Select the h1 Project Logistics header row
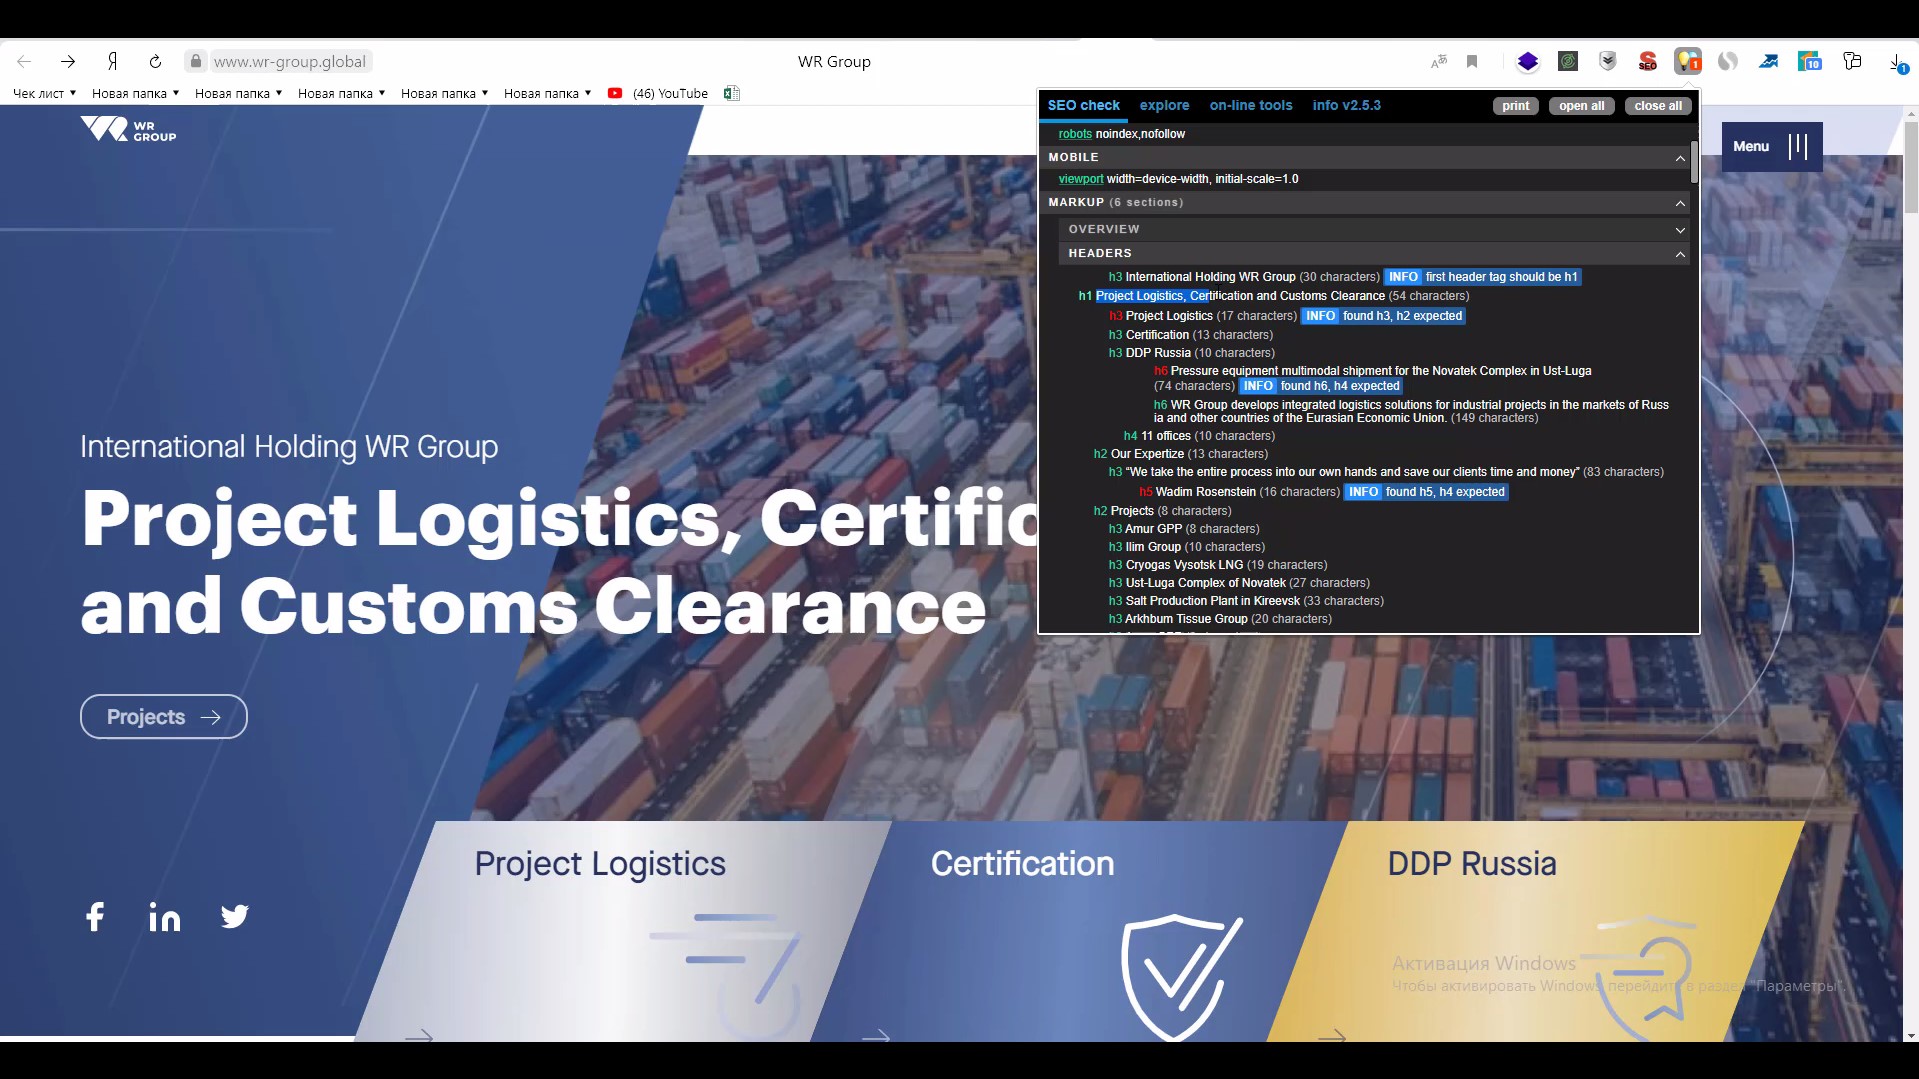This screenshot has width=1919, height=1079. [x=1273, y=296]
